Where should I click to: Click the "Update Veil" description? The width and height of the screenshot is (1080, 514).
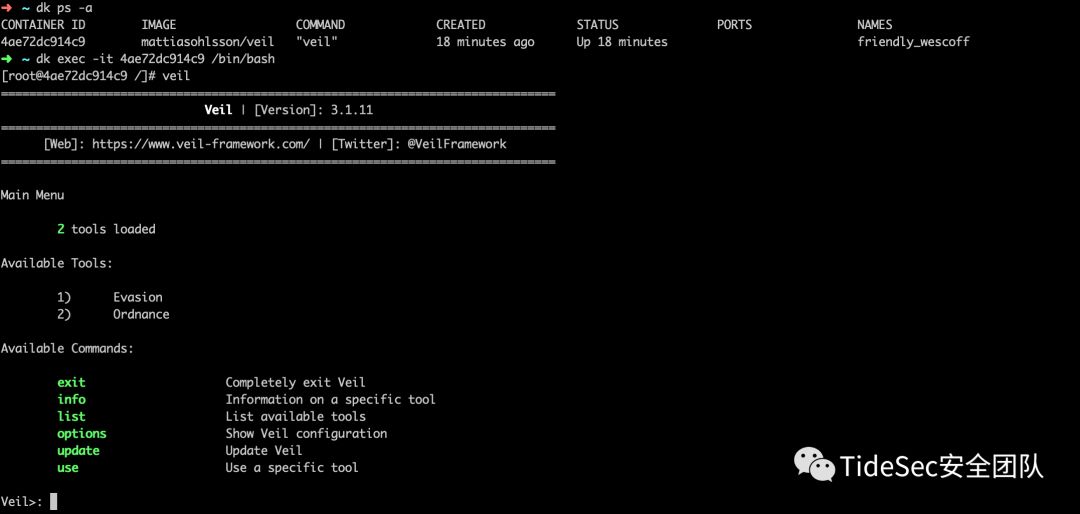[264, 451]
